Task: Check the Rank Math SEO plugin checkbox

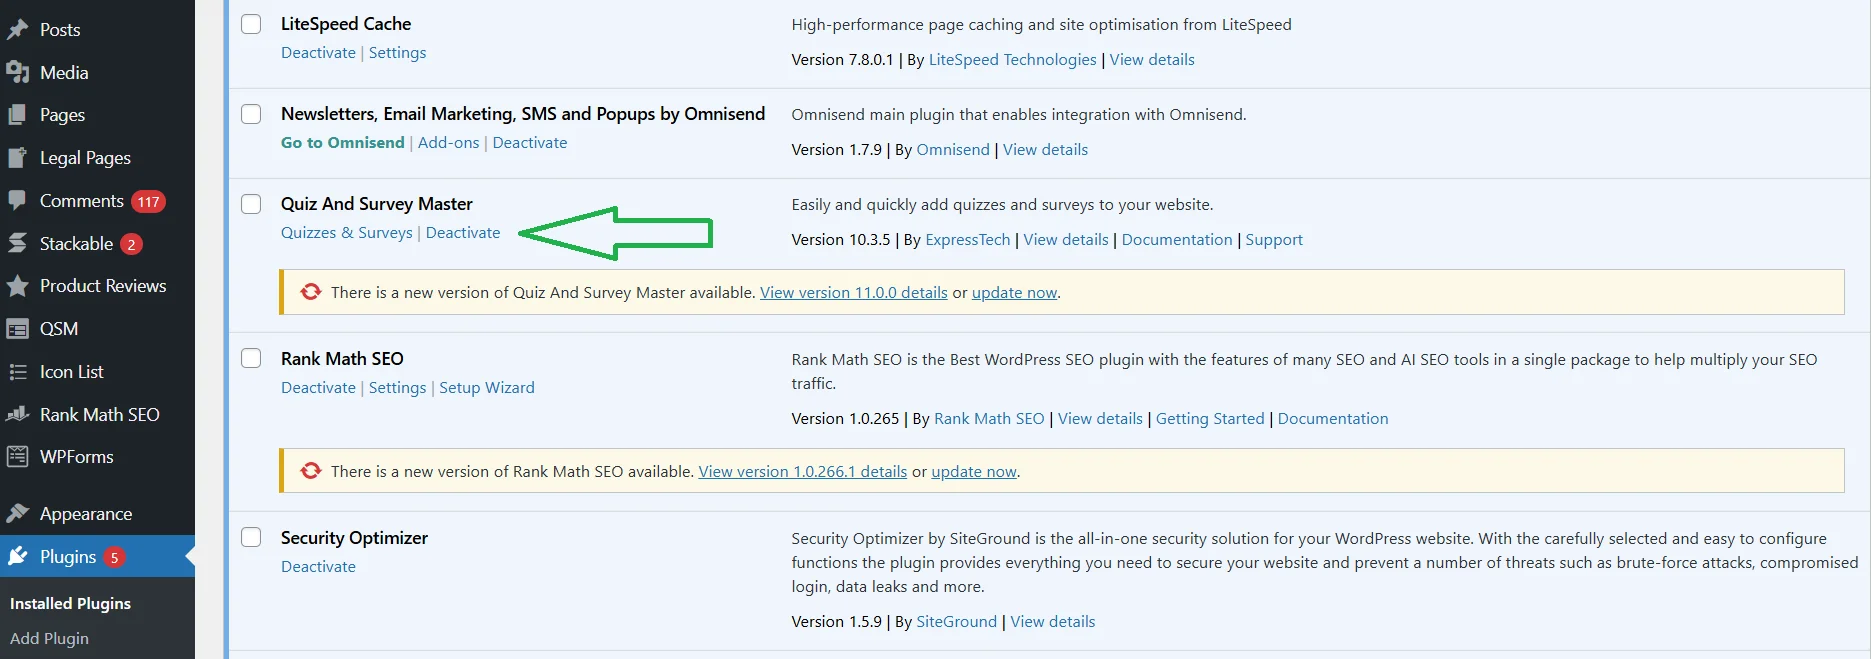Action: [x=251, y=359]
